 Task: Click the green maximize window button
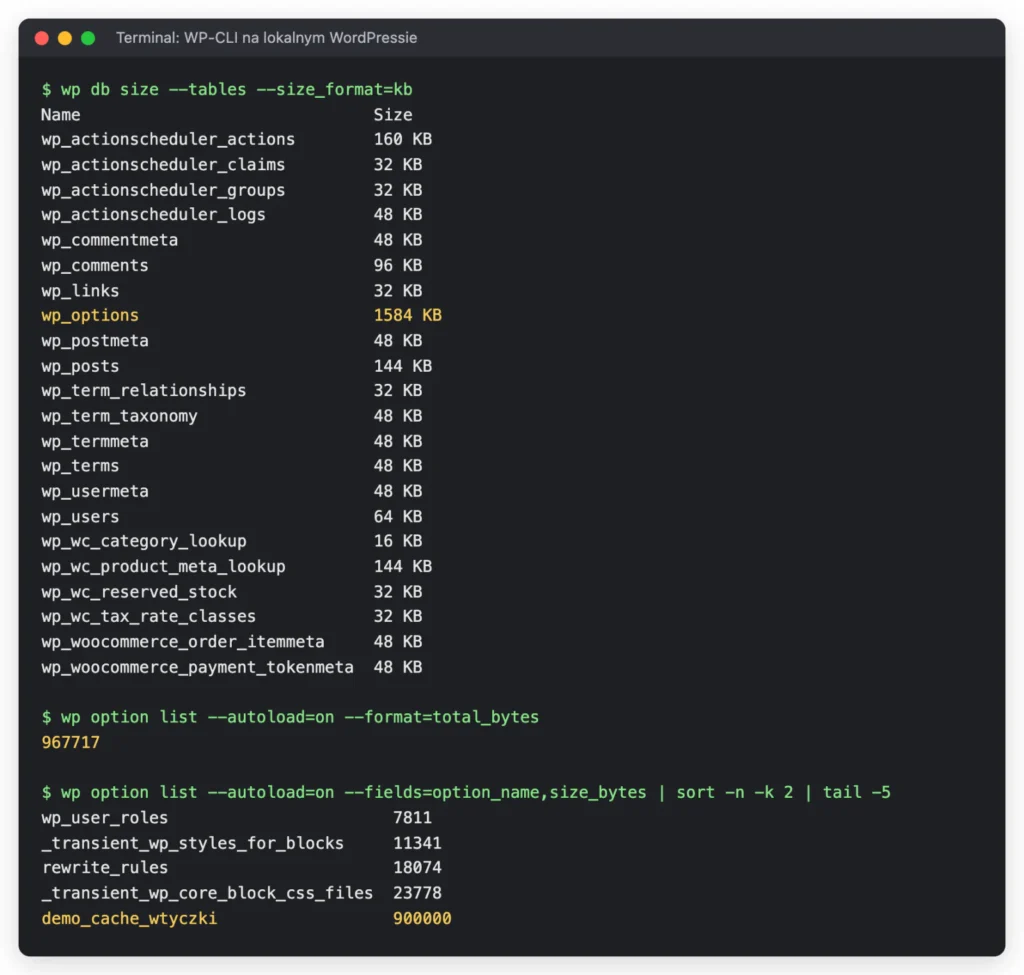pos(88,39)
